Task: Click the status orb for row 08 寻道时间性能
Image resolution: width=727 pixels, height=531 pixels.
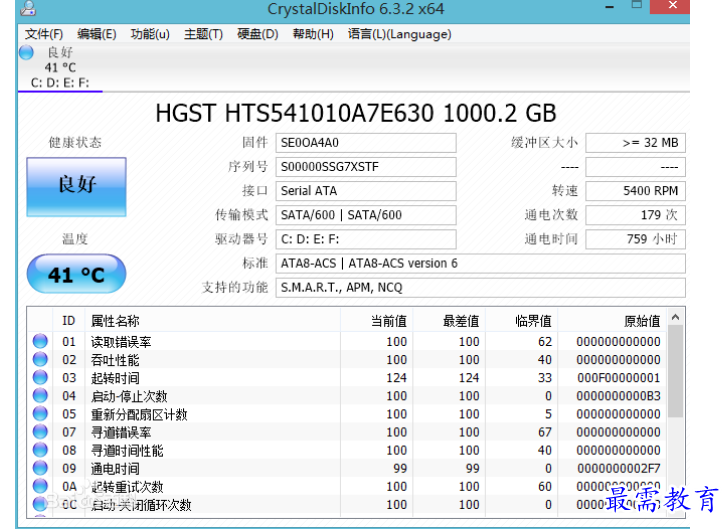Action: coord(40,450)
